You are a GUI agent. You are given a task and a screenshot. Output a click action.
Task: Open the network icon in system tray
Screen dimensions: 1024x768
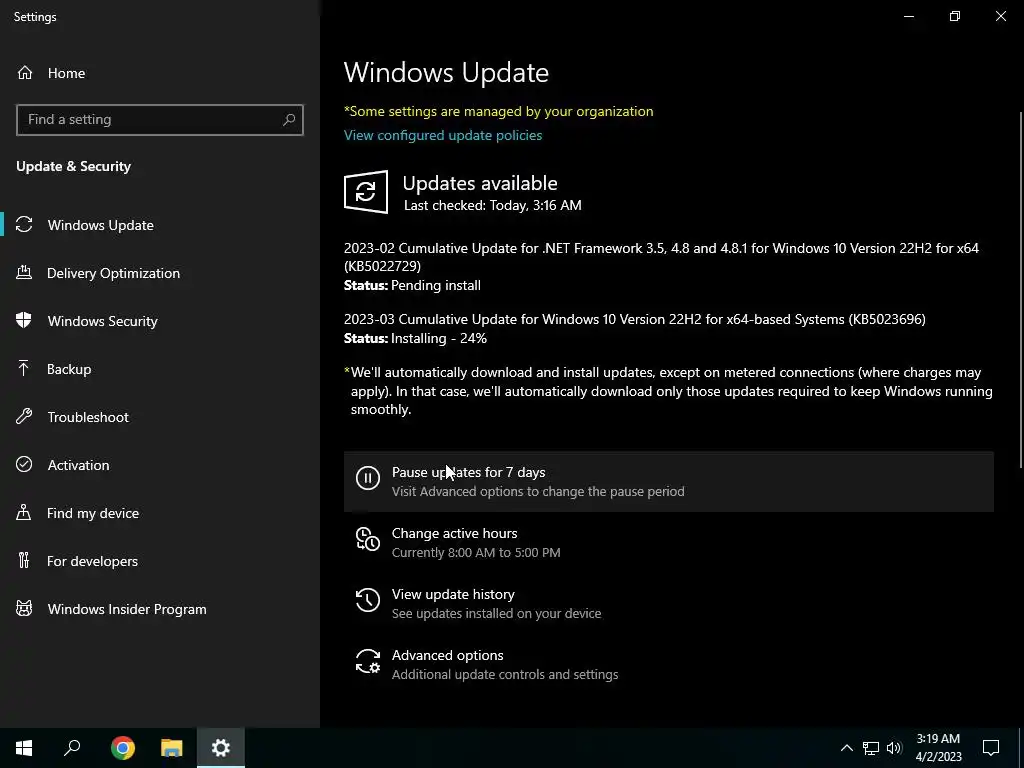tap(871, 748)
